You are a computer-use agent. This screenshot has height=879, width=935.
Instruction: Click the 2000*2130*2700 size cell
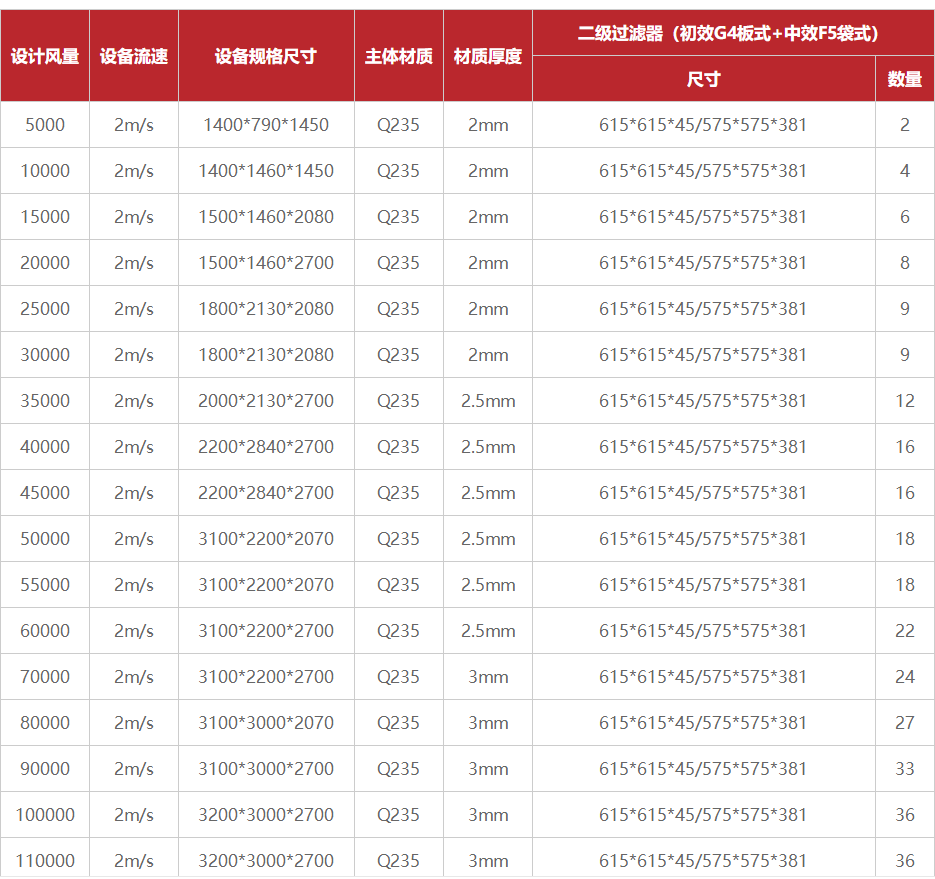pyautogui.click(x=266, y=401)
